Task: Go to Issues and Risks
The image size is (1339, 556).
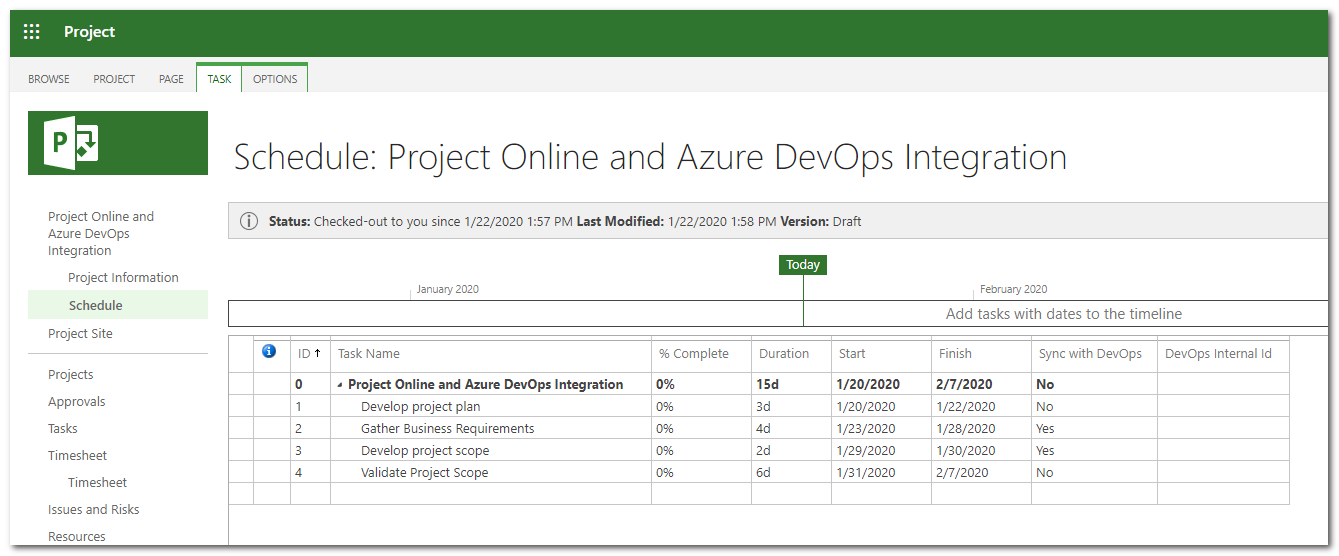Action: [94, 510]
